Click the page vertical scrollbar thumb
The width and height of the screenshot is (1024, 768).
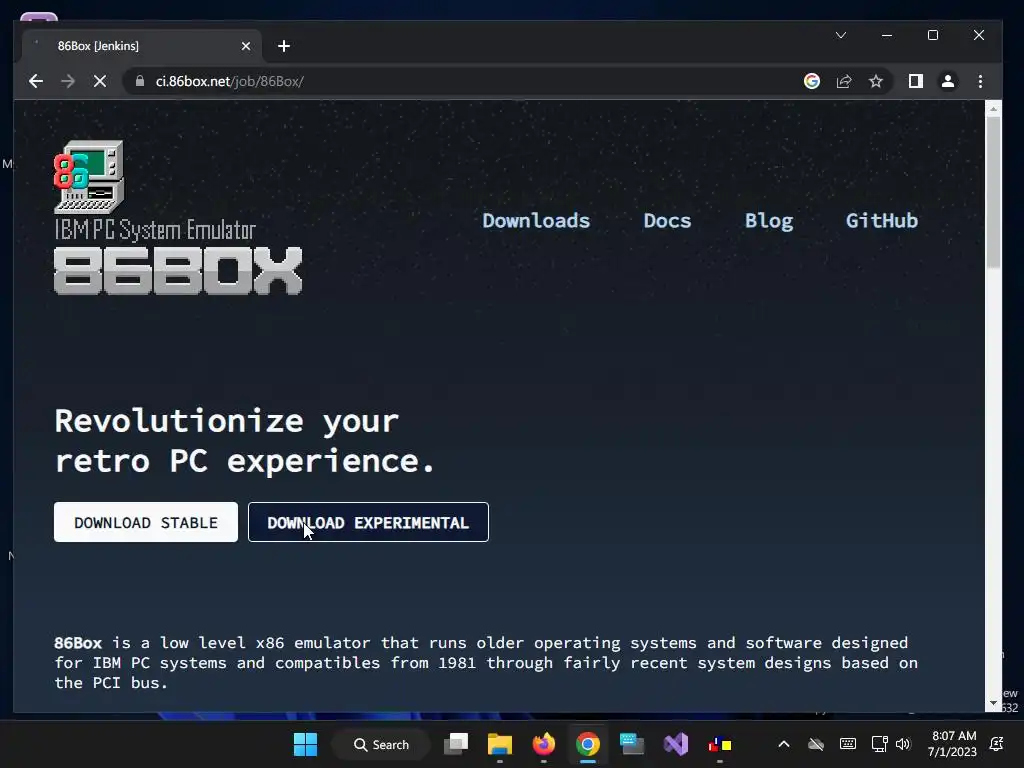993,192
